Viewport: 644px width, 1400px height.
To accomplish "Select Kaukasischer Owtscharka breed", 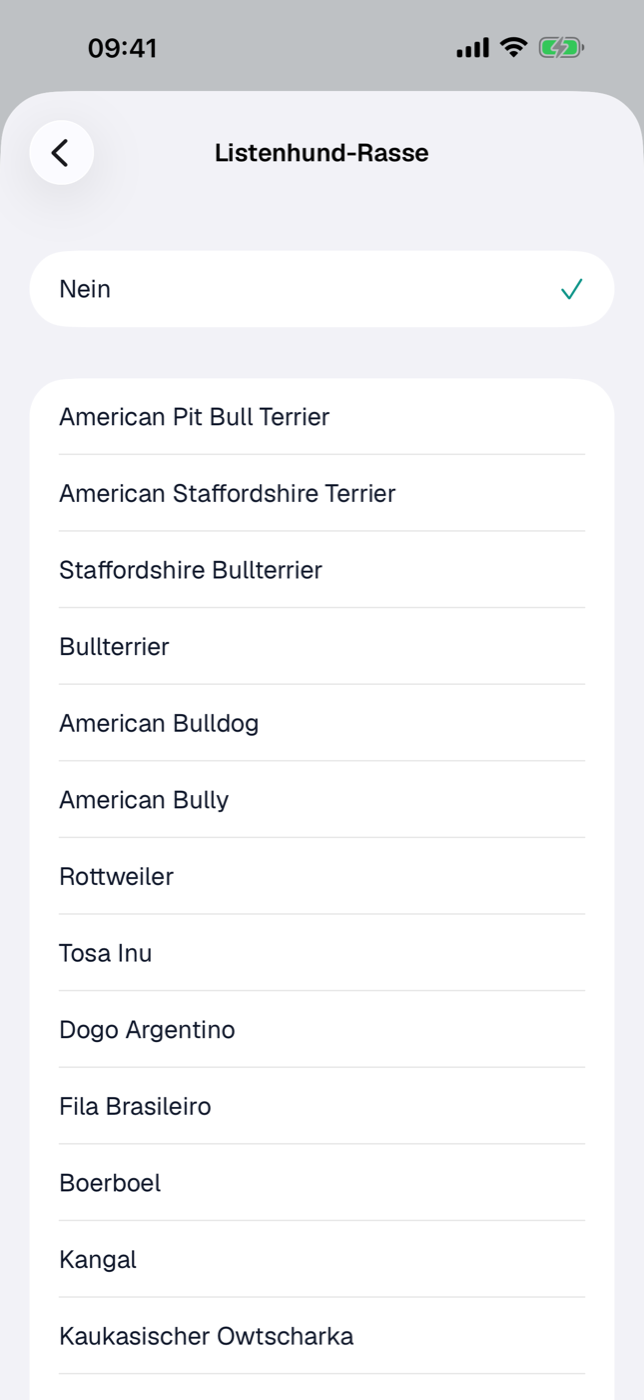I will pos(322,1336).
